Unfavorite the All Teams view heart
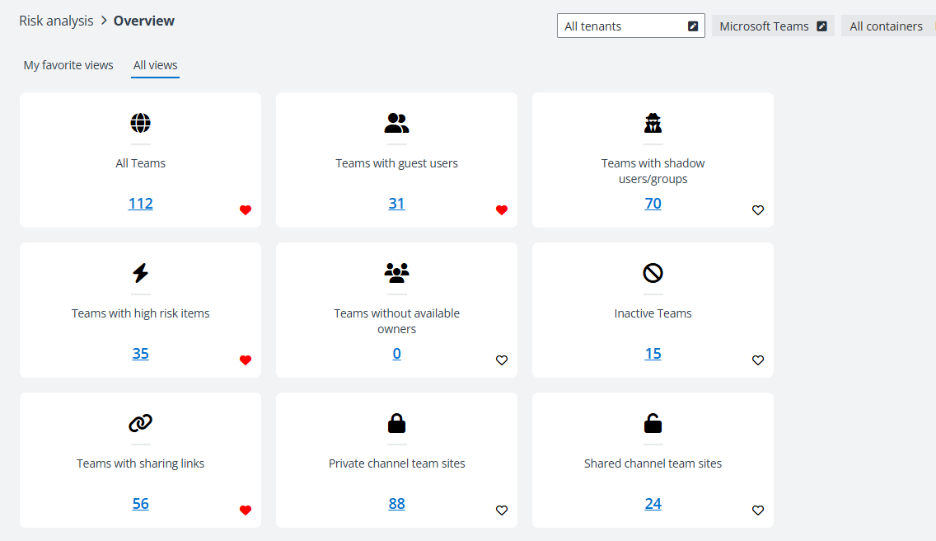Image resolution: width=936 pixels, height=541 pixels. point(245,210)
